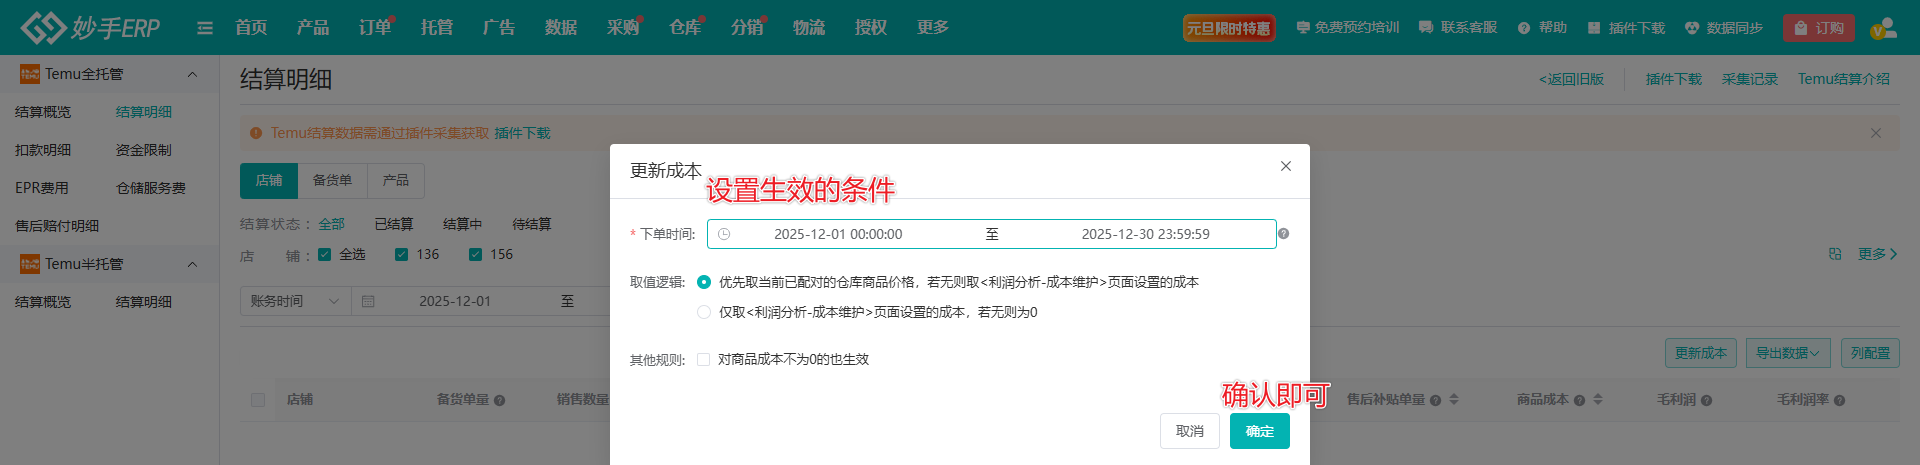The width and height of the screenshot is (1920, 465).
Task: Select the 仅取利润分析-成本维护 radio option
Action: tap(704, 312)
